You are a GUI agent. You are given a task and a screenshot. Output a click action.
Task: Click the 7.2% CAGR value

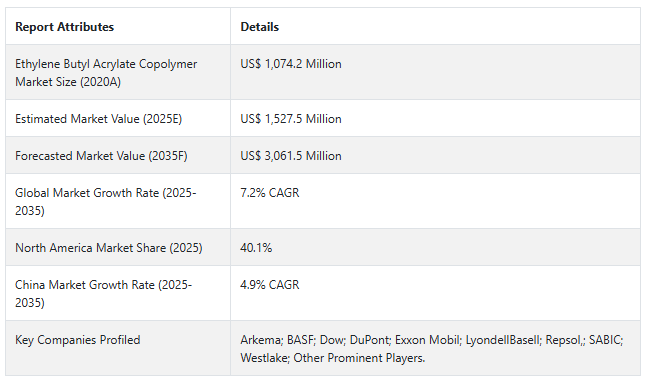pos(270,192)
